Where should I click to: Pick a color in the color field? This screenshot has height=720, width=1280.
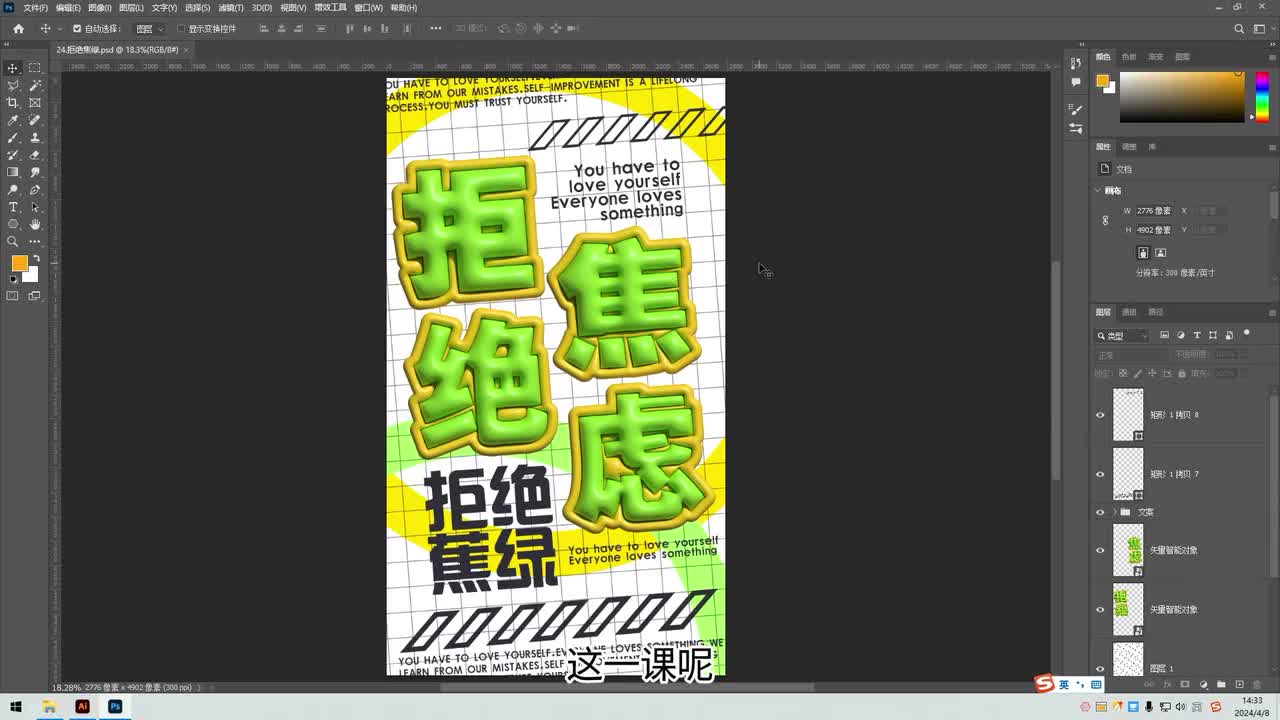point(1181,97)
